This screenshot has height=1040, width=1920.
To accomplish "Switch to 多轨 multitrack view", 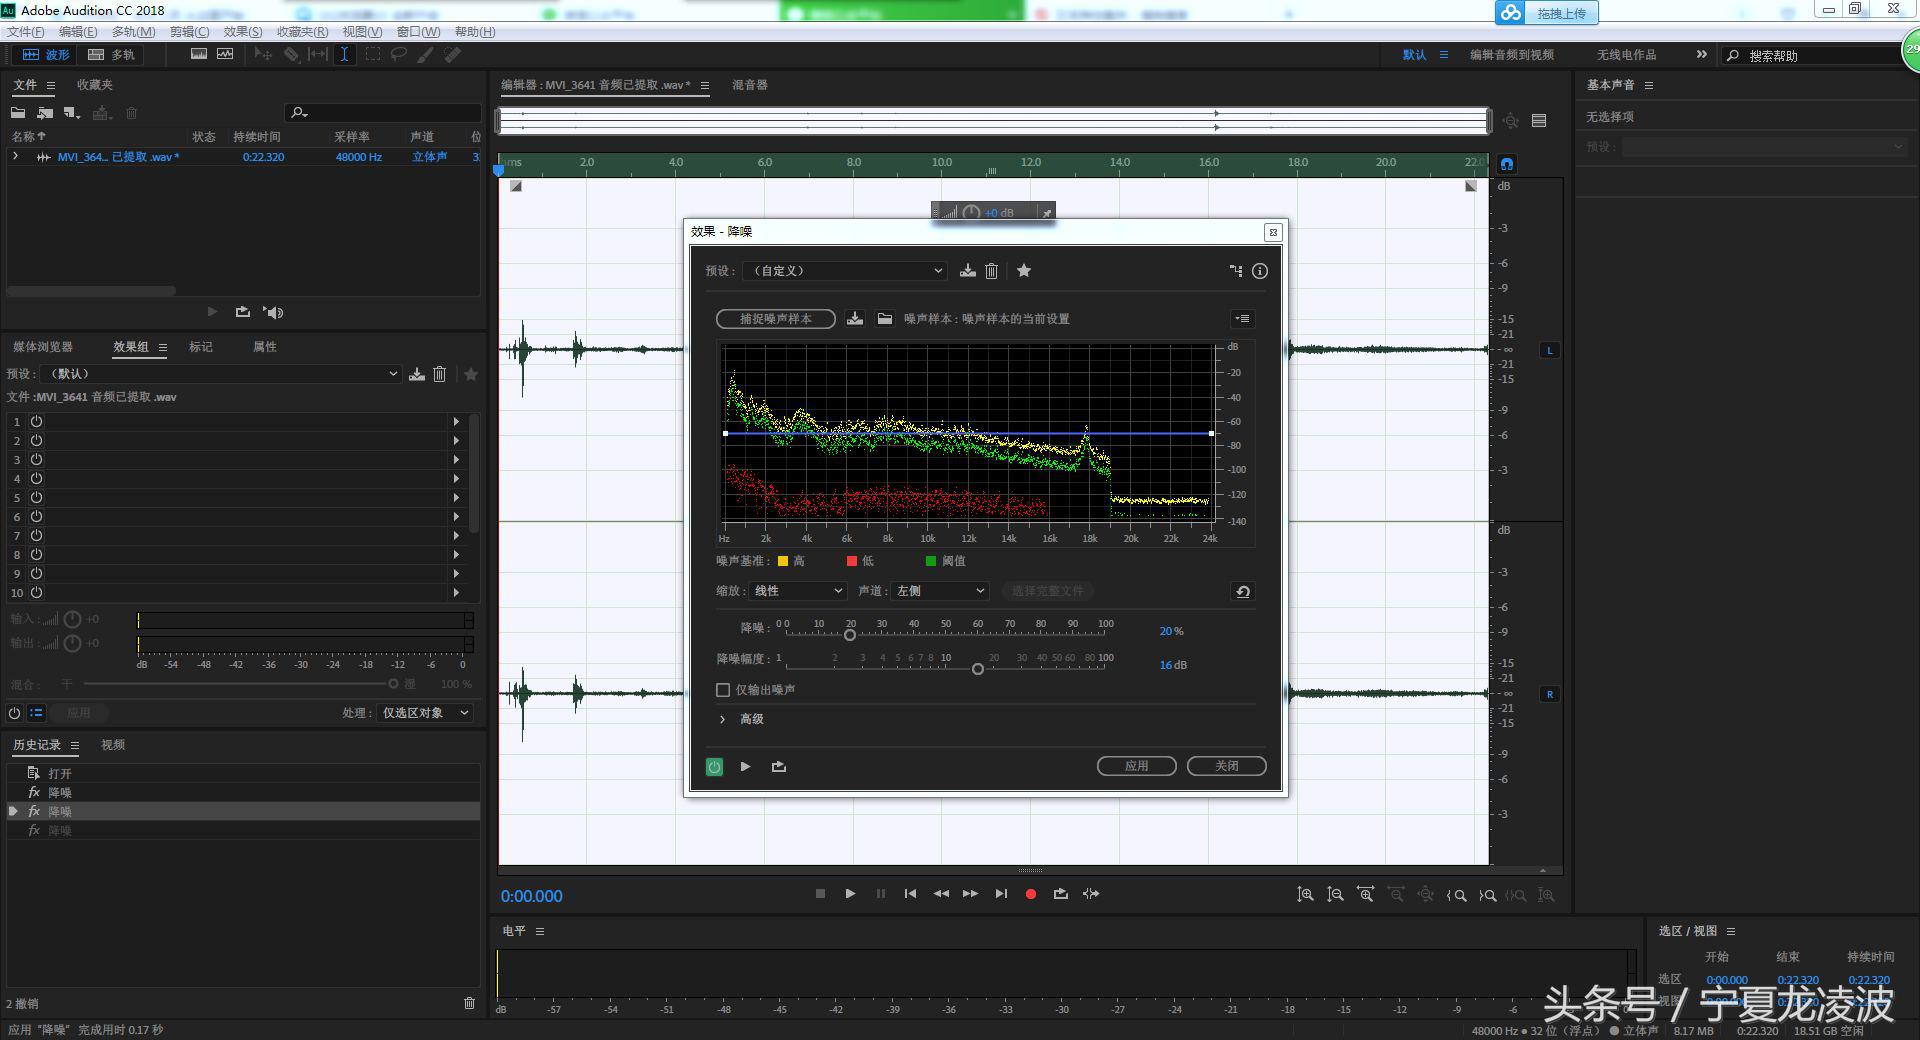I will (111, 55).
